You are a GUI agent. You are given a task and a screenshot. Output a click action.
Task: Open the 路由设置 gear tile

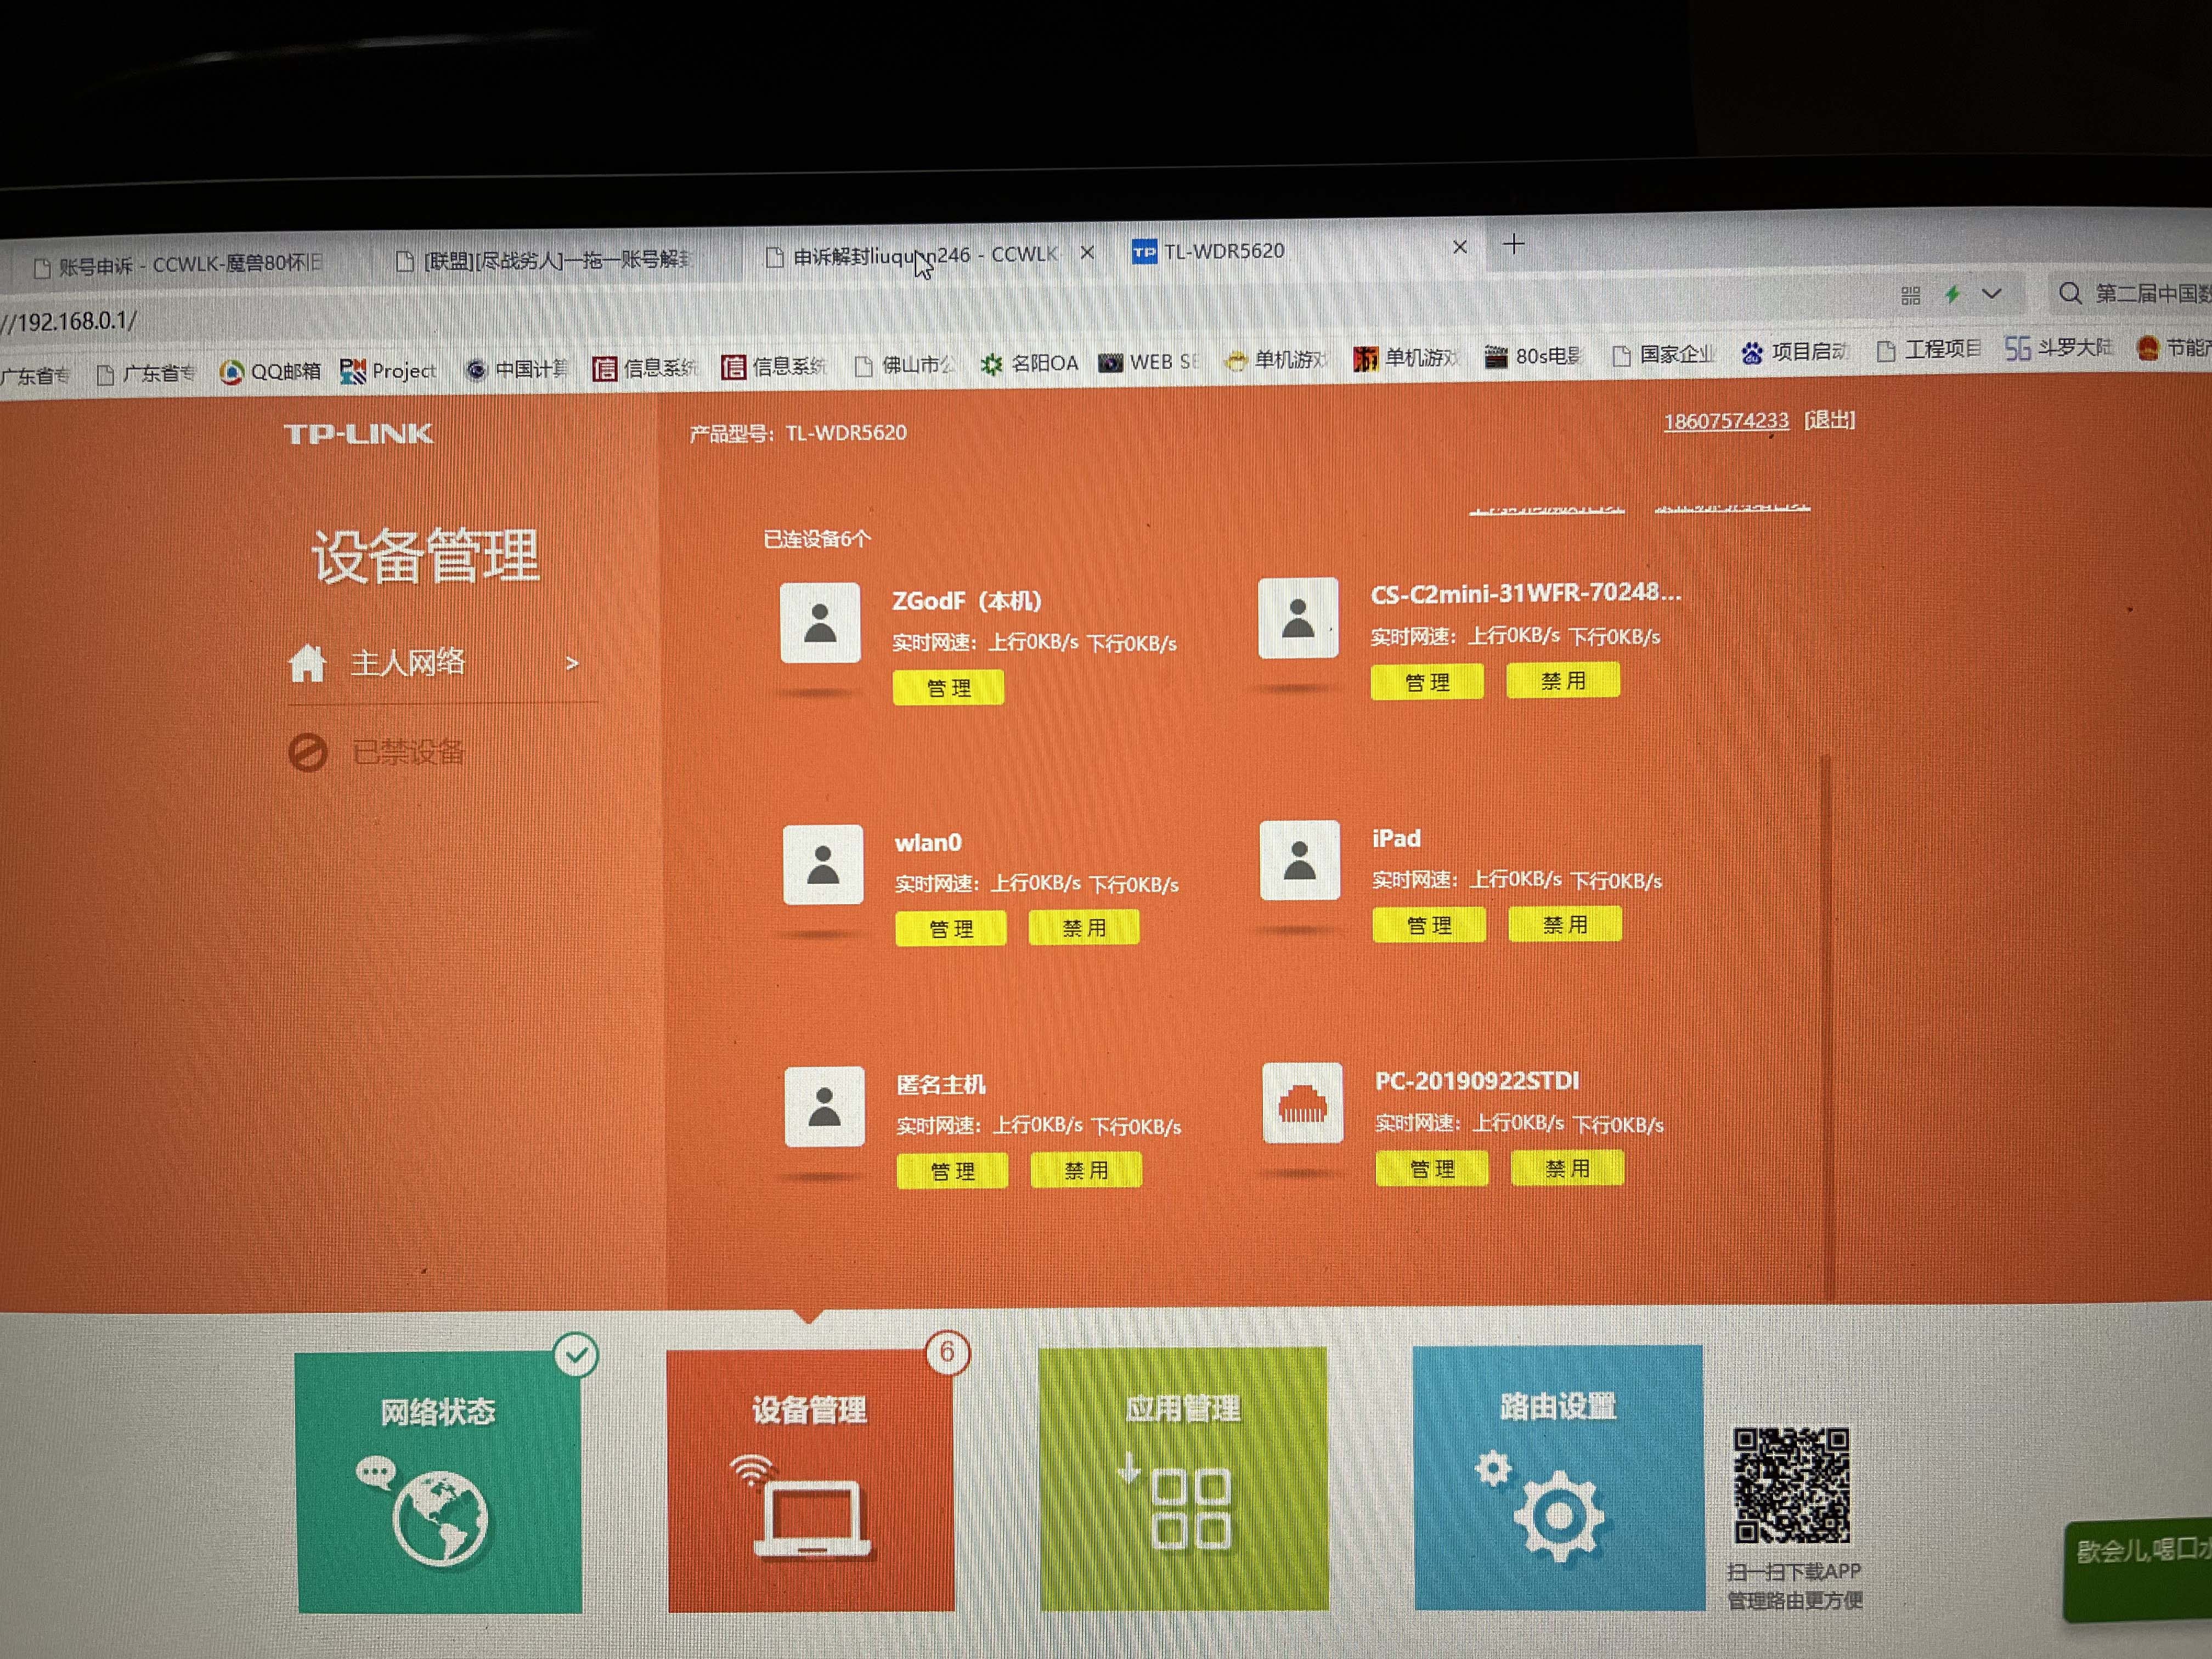(x=1558, y=1477)
